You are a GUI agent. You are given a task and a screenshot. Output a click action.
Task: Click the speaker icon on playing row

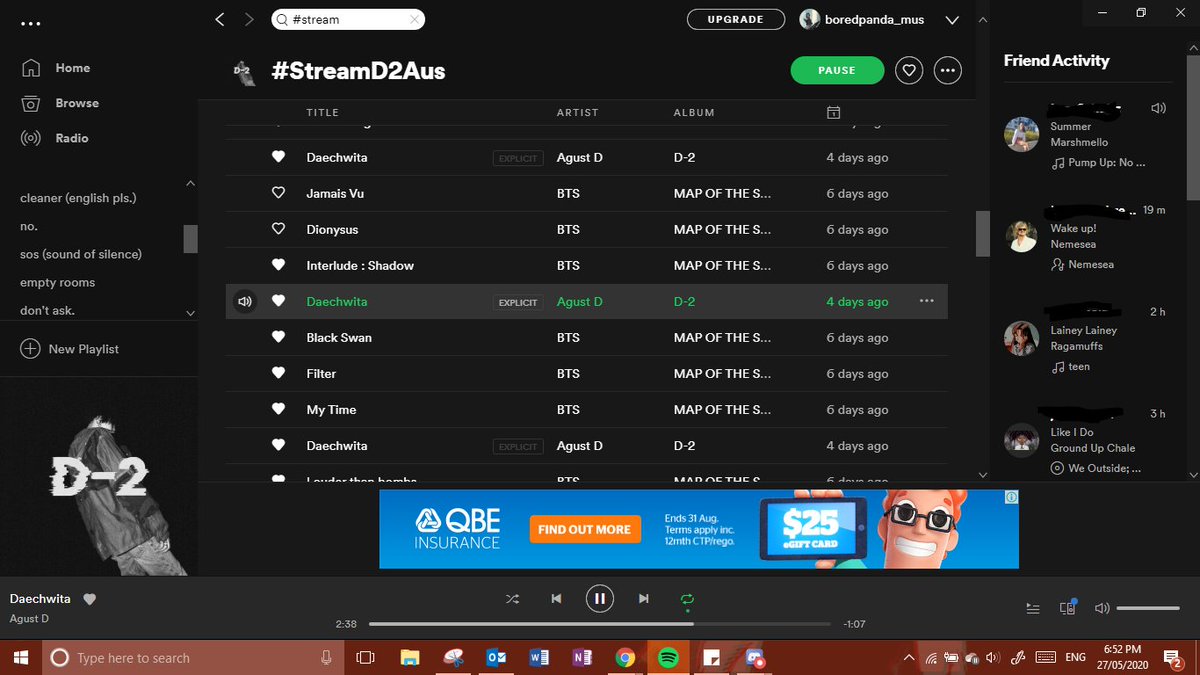243,301
